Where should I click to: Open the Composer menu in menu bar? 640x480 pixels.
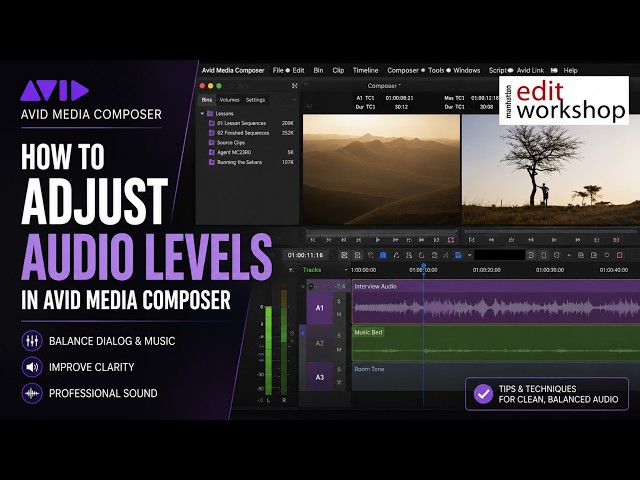pos(403,70)
